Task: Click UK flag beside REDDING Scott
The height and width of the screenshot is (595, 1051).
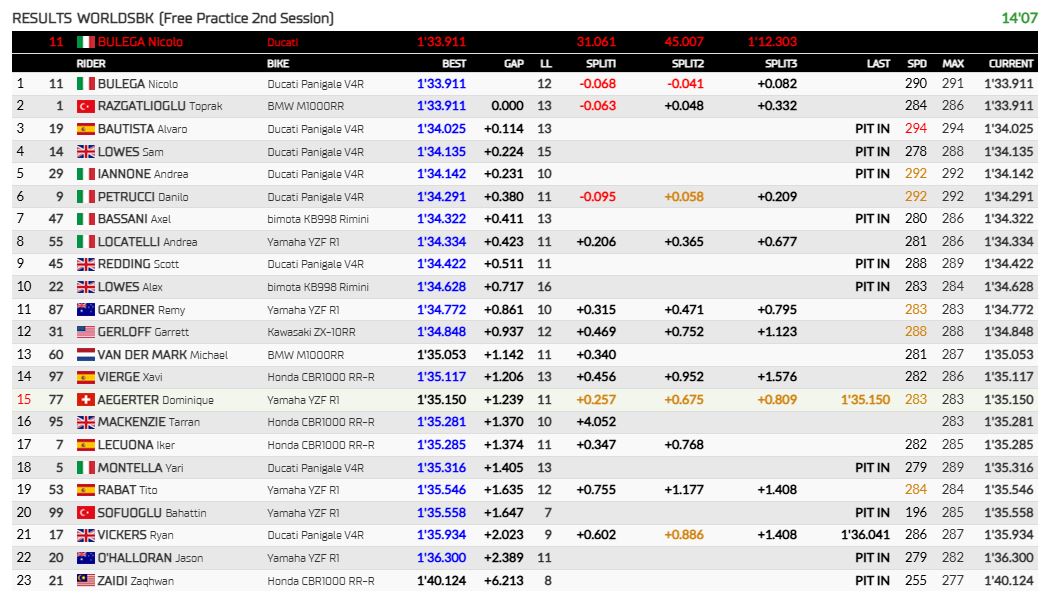Action: click(x=86, y=264)
